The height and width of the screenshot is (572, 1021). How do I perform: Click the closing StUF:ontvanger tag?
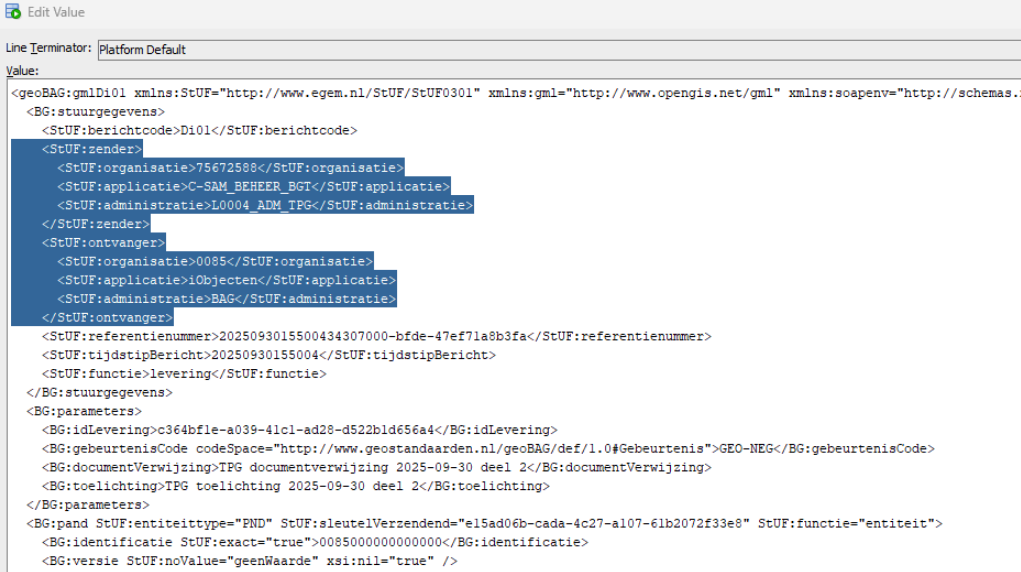[107, 318]
